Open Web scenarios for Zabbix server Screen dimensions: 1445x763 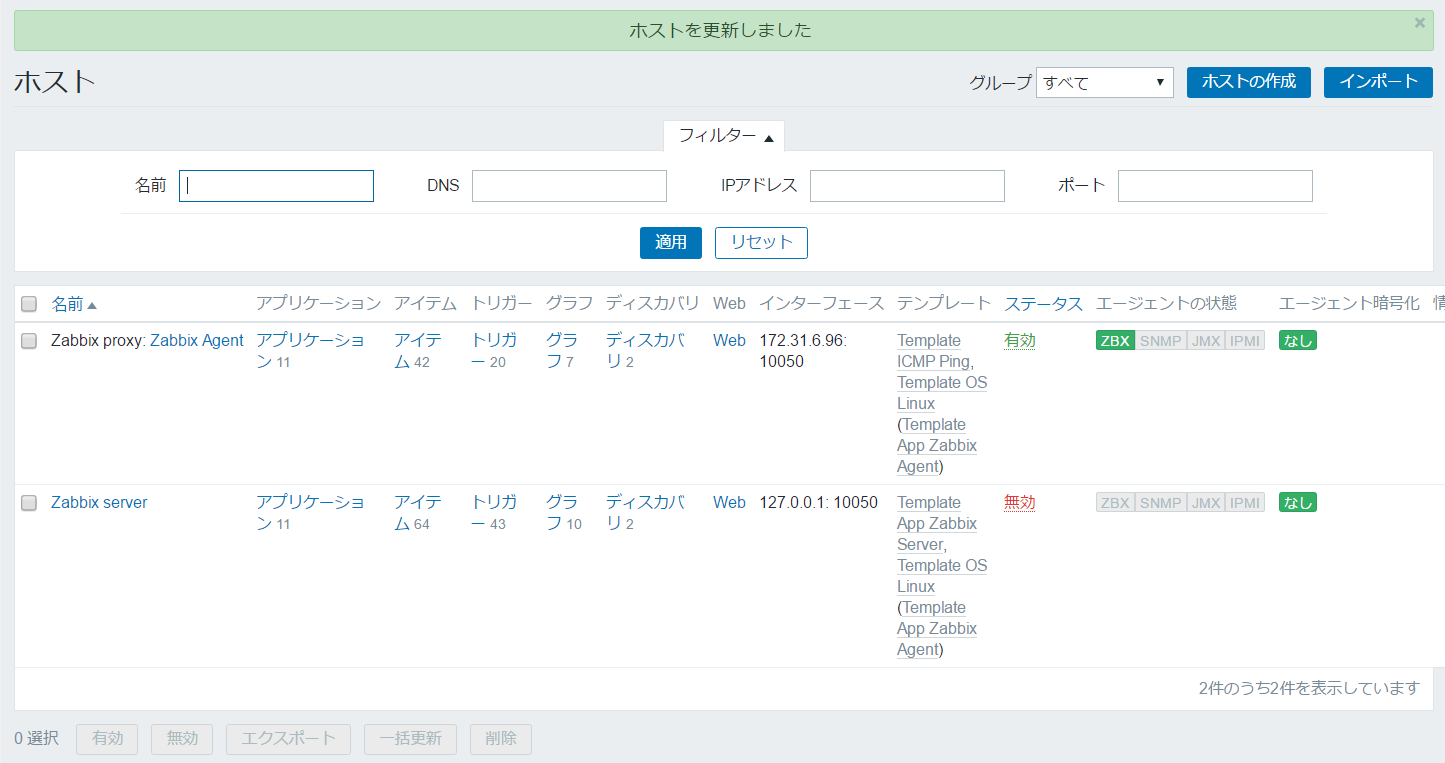[729, 503]
